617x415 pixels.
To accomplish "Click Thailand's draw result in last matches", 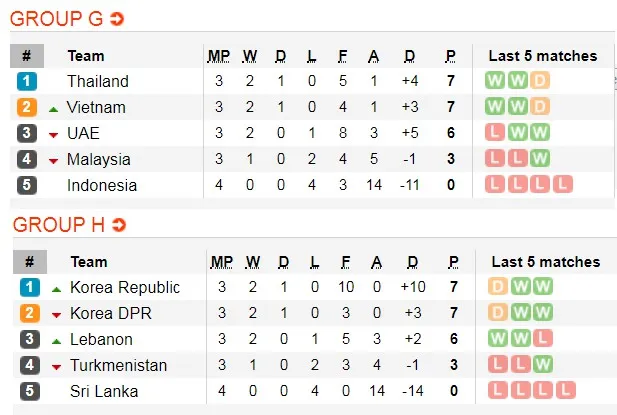I will click(540, 81).
